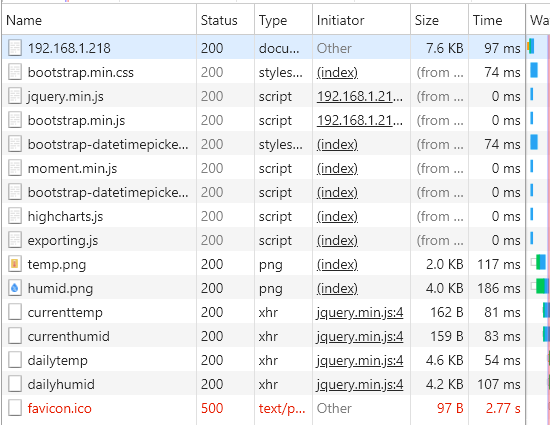The height and width of the screenshot is (425, 550).
Task: Click the waterfall bar for 192.168.1.218
Action: click(x=531, y=46)
